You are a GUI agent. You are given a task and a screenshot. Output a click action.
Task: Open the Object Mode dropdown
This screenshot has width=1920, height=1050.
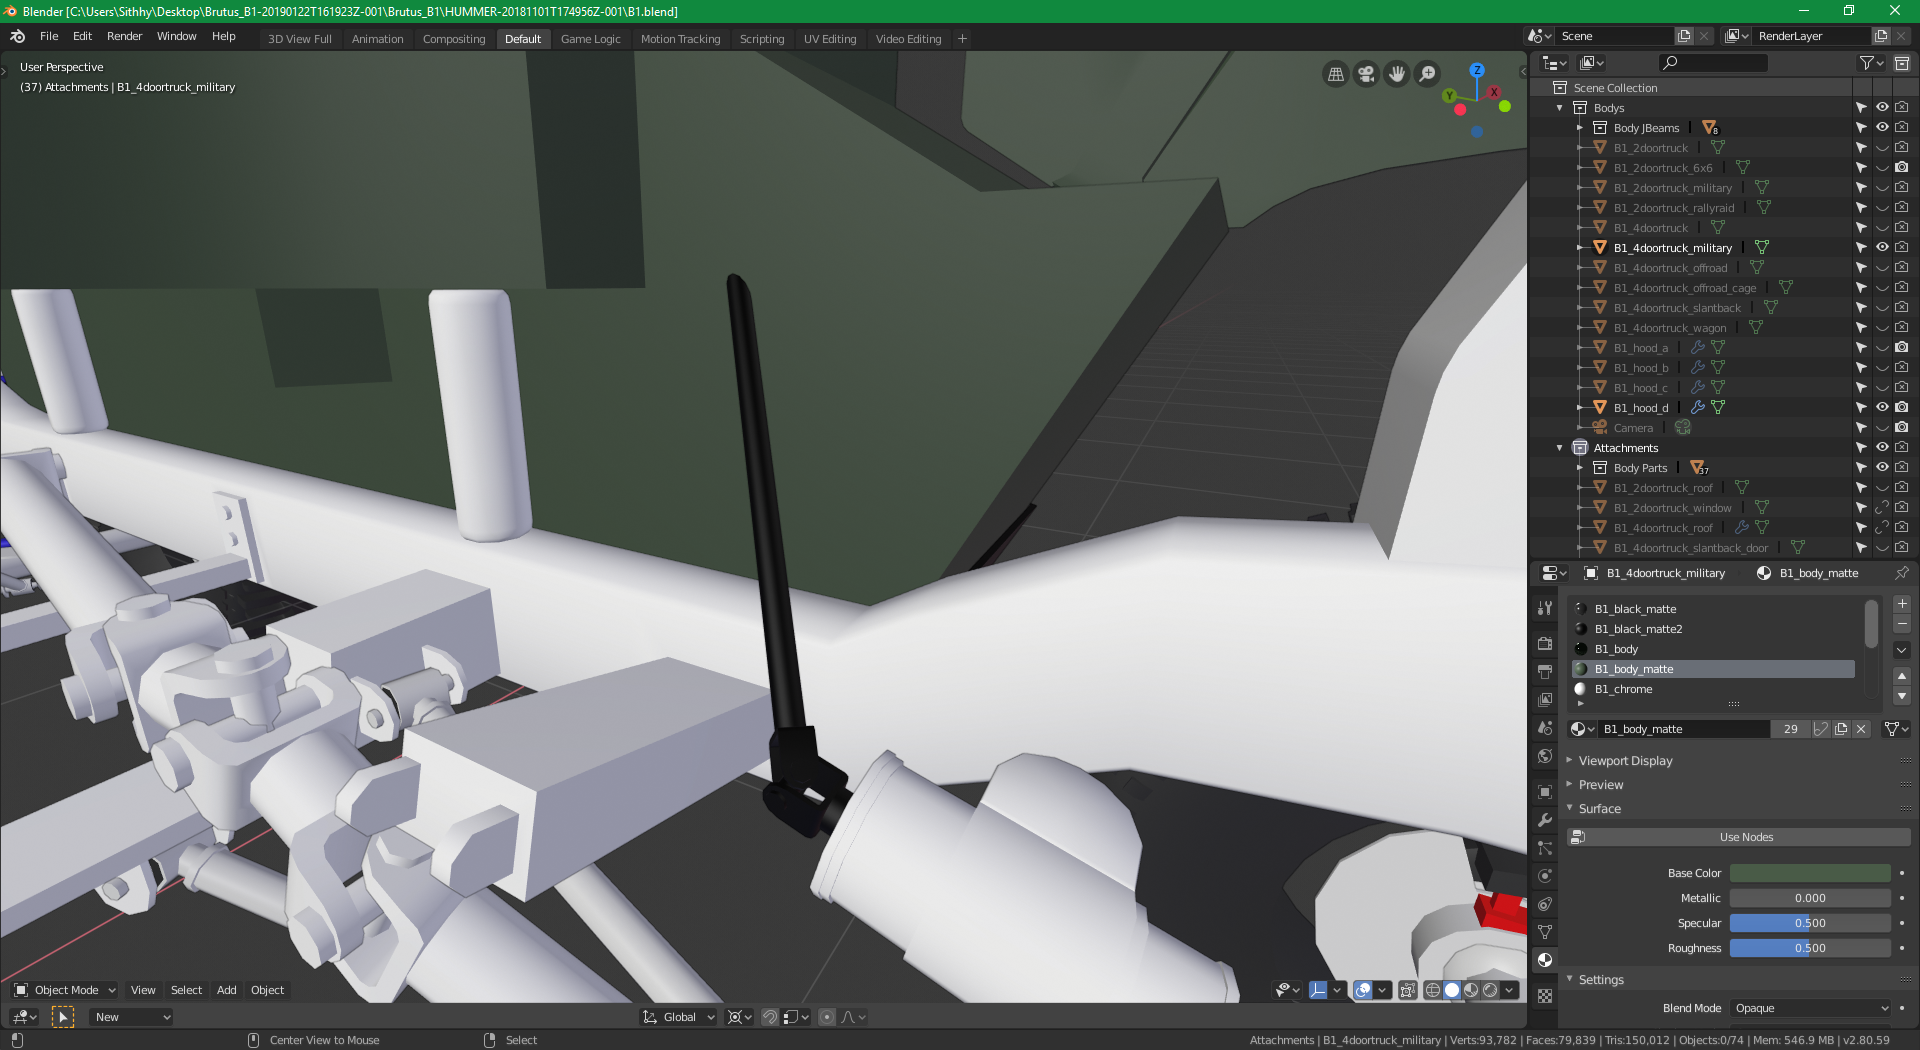(65, 990)
